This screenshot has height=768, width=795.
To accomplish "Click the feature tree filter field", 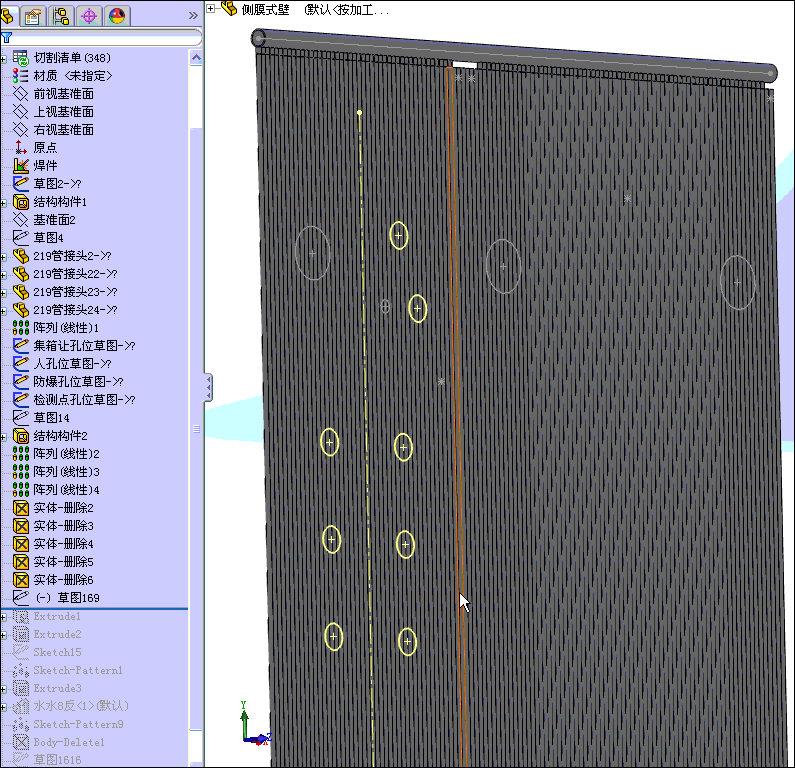I will [101, 37].
